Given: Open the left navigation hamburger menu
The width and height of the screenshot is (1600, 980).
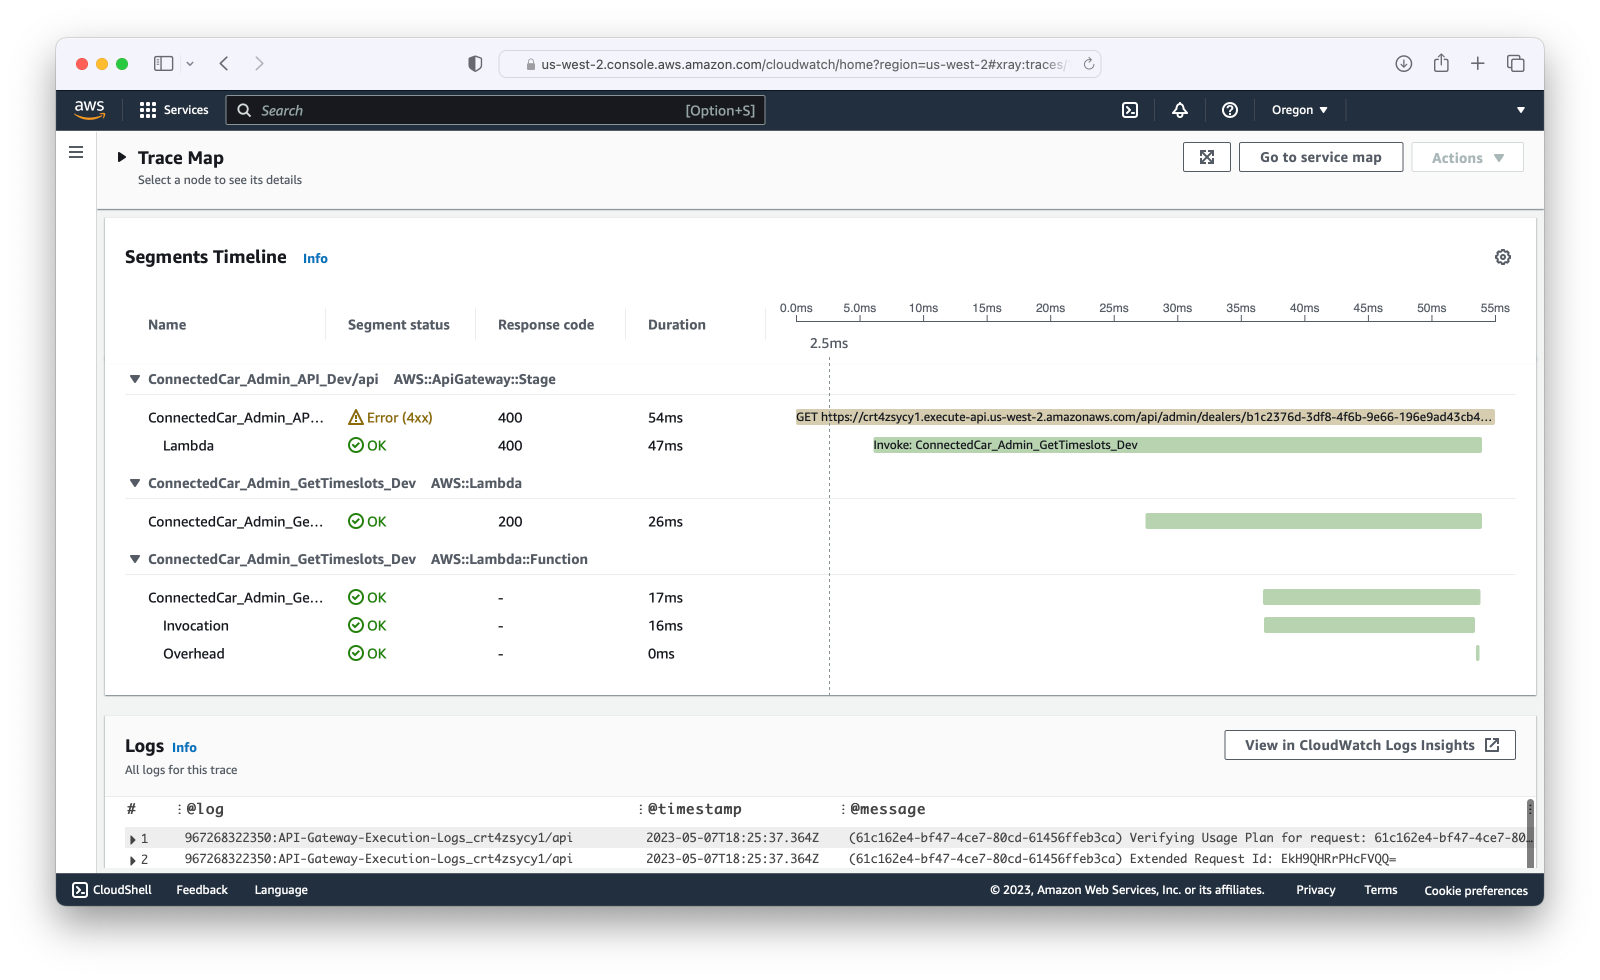Looking at the screenshot, I should (76, 153).
